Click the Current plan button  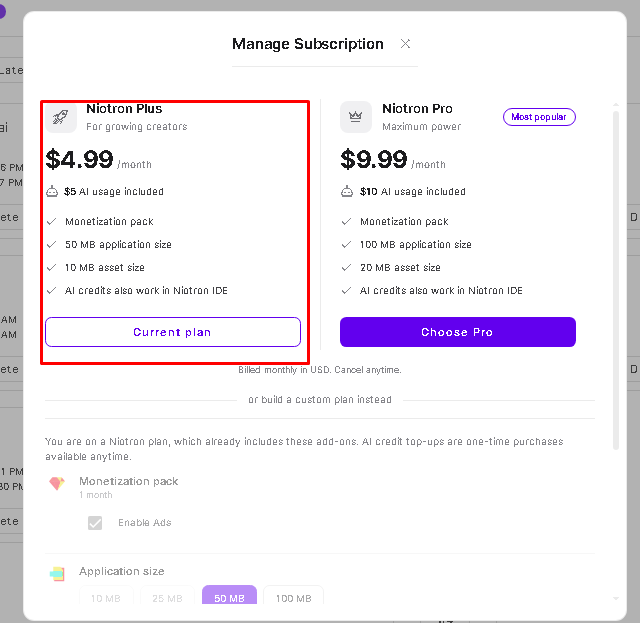[173, 332]
